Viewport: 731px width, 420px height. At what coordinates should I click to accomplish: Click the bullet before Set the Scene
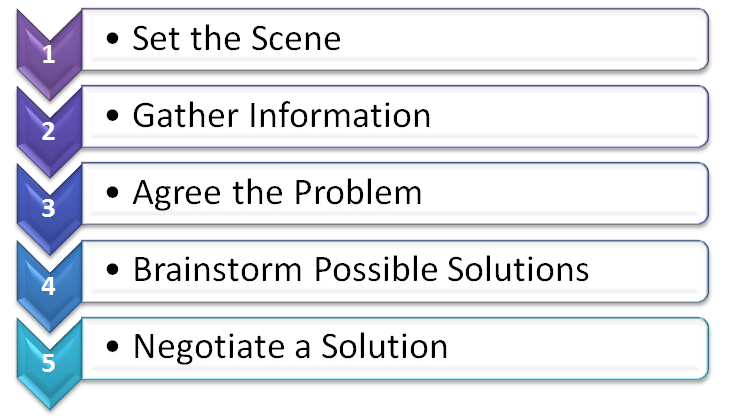pos(112,39)
